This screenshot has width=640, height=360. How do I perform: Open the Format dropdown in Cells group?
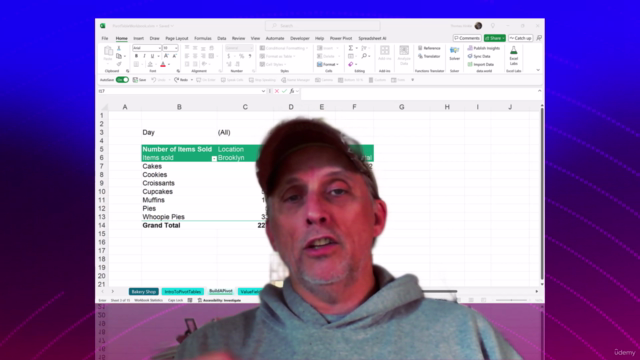328,64
